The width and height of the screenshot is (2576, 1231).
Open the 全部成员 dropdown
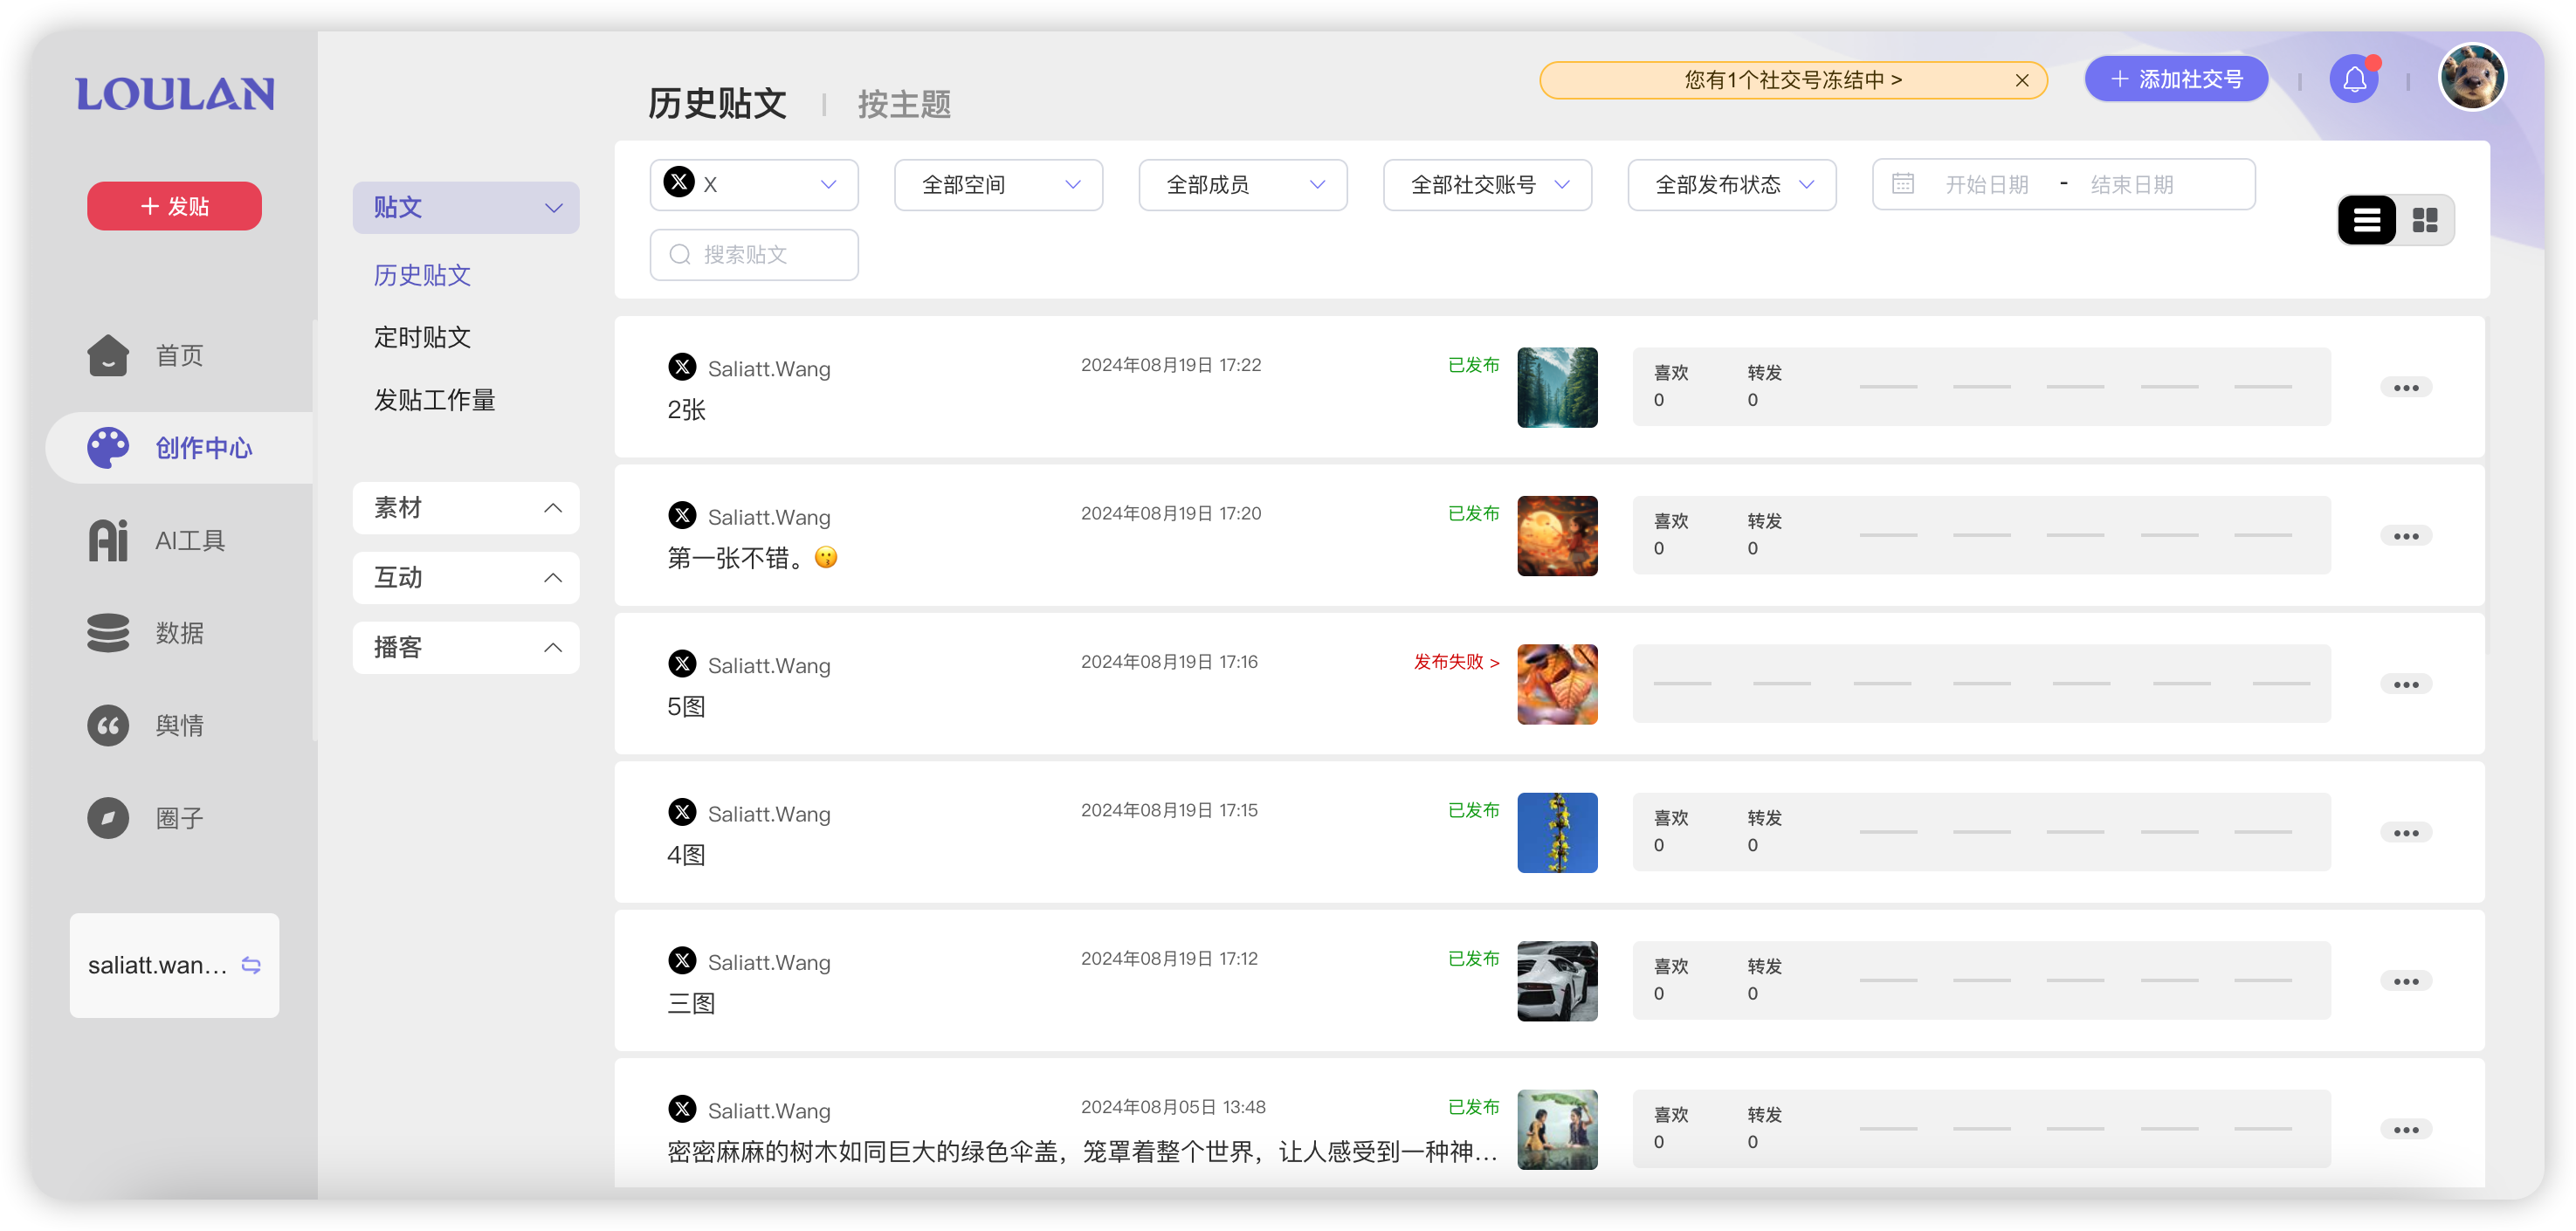(x=1243, y=185)
